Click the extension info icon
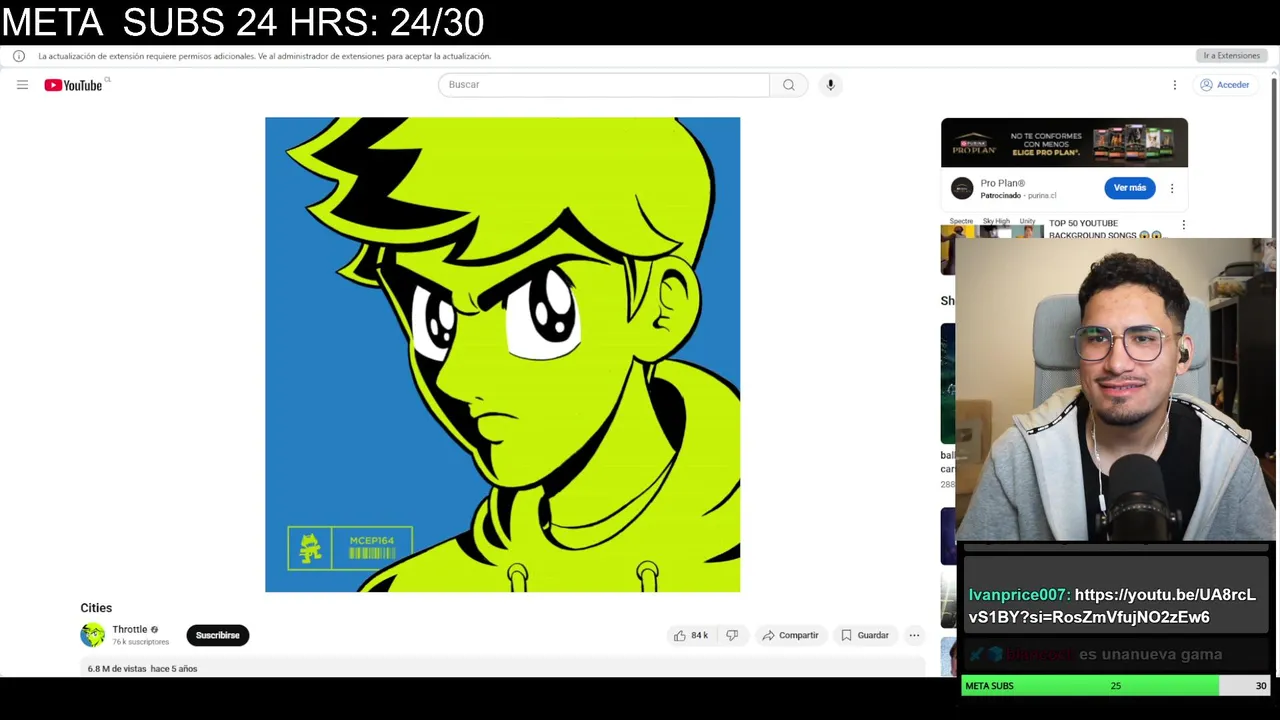 (x=19, y=56)
